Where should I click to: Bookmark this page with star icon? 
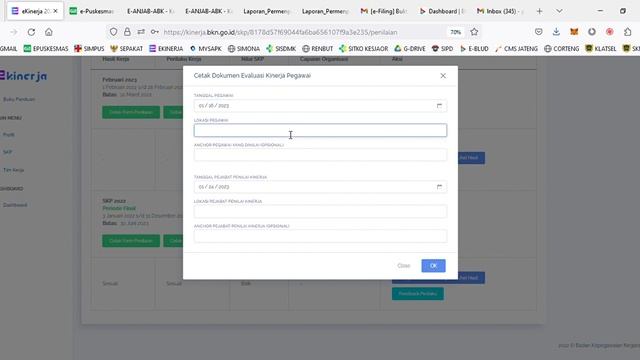coord(474,32)
